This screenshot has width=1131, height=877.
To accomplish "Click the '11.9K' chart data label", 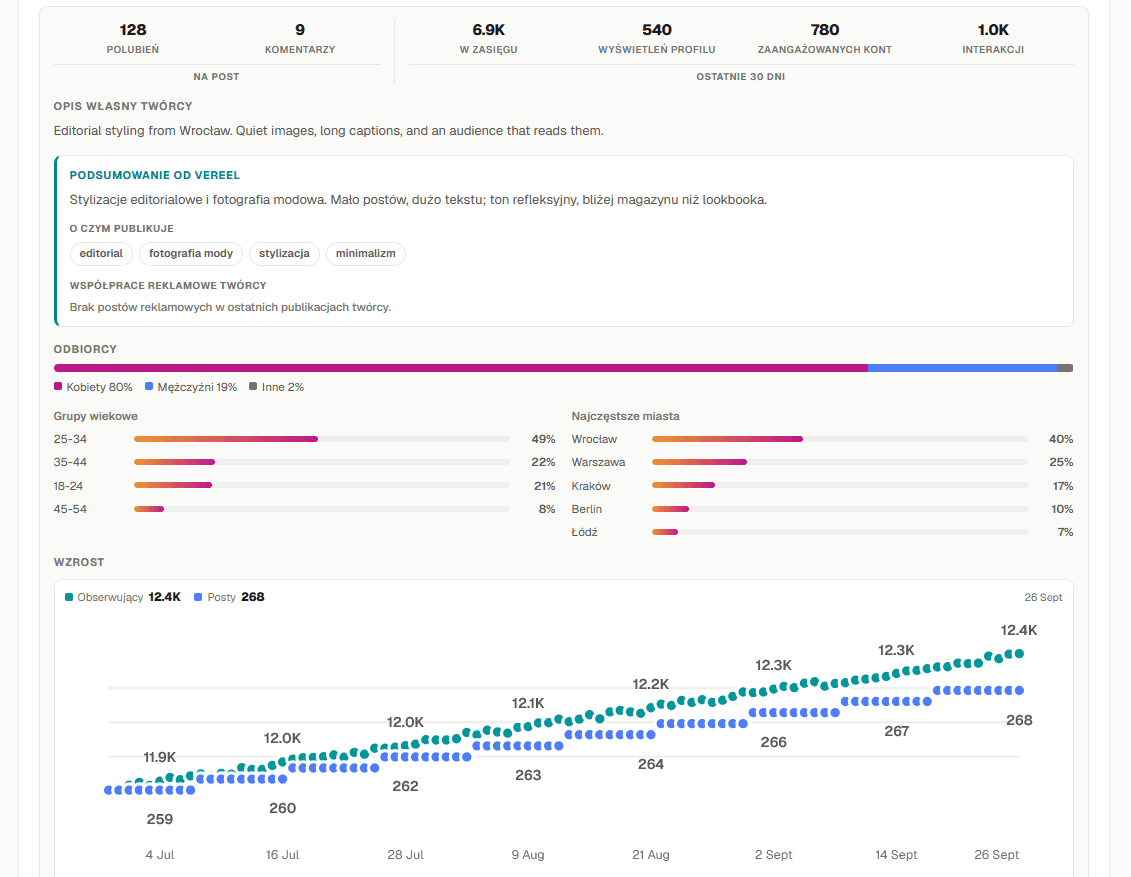I will click(159, 757).
